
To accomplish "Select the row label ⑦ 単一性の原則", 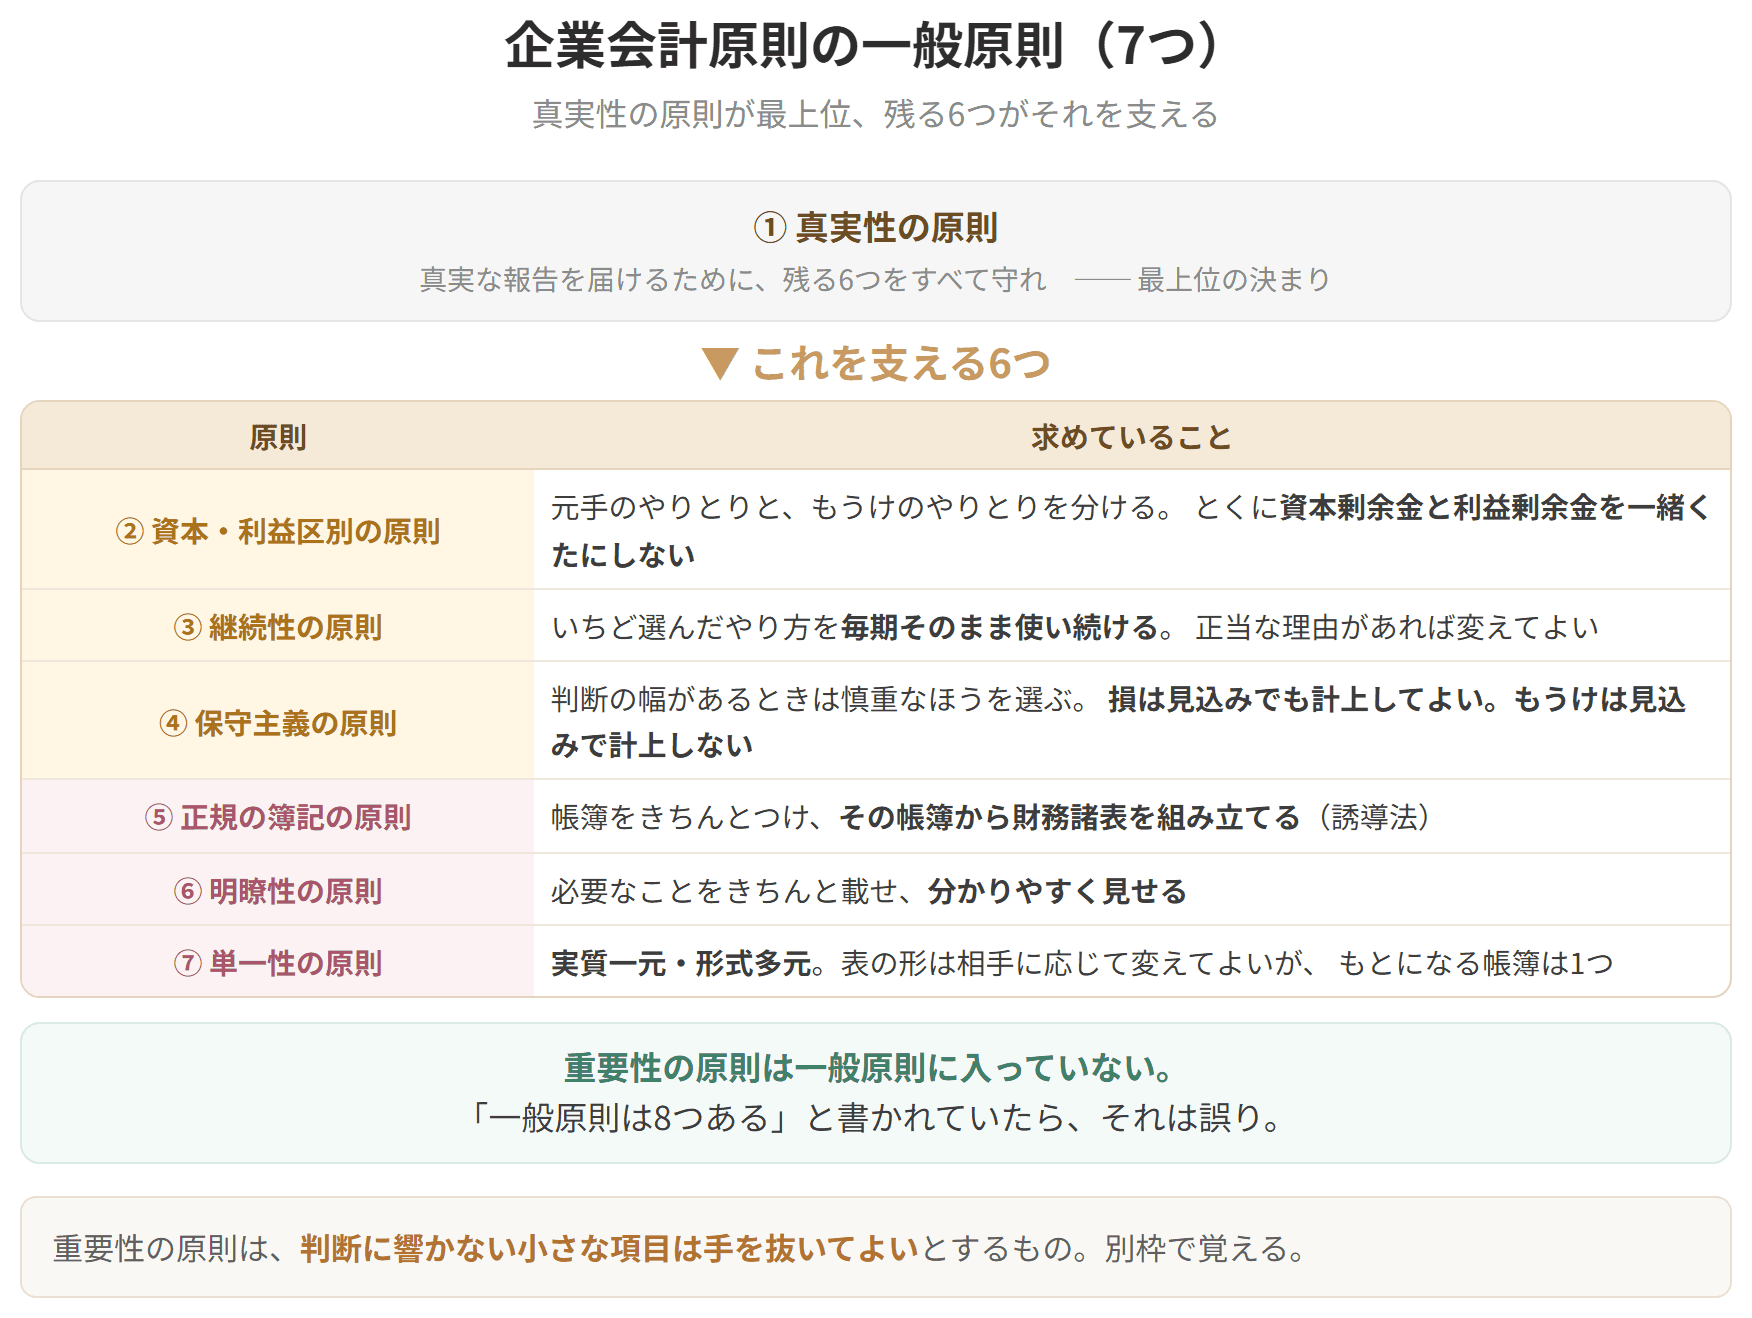I will click(278, 963).
